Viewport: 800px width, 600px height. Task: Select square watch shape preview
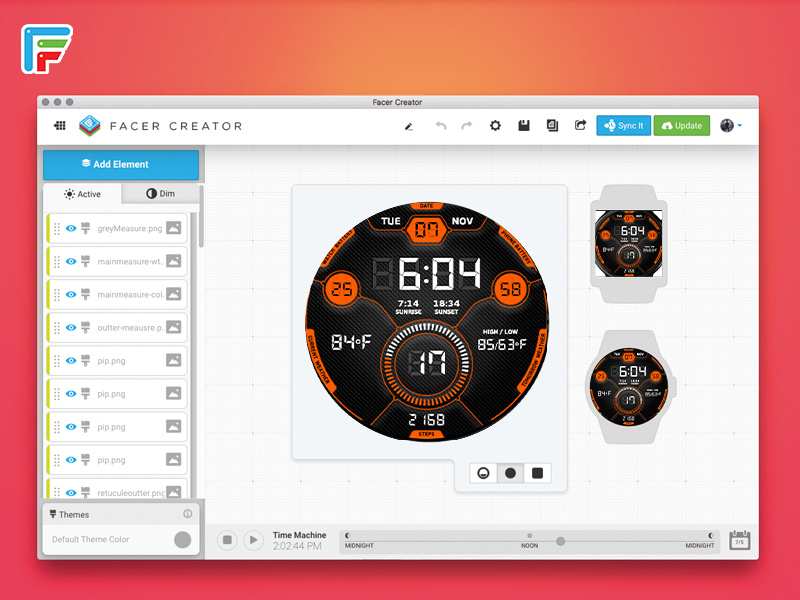tap(537, 473)
